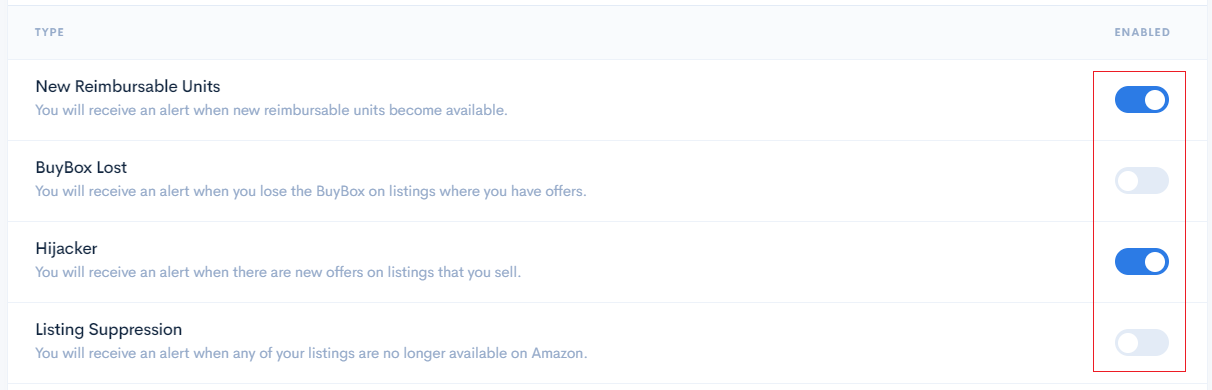Screen dimensions: 1212x390
Task: Click the Listing Suppression description sentence
Action: point(311,353)
